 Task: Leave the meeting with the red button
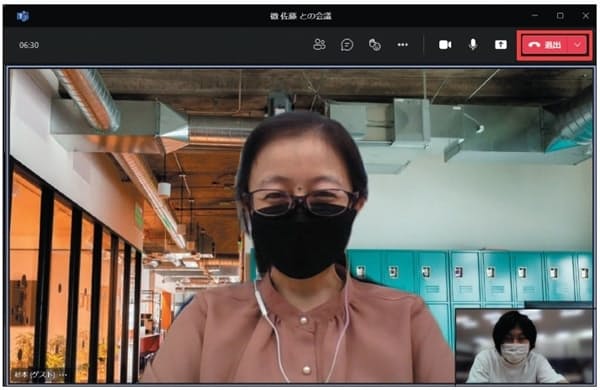point(545,45)
